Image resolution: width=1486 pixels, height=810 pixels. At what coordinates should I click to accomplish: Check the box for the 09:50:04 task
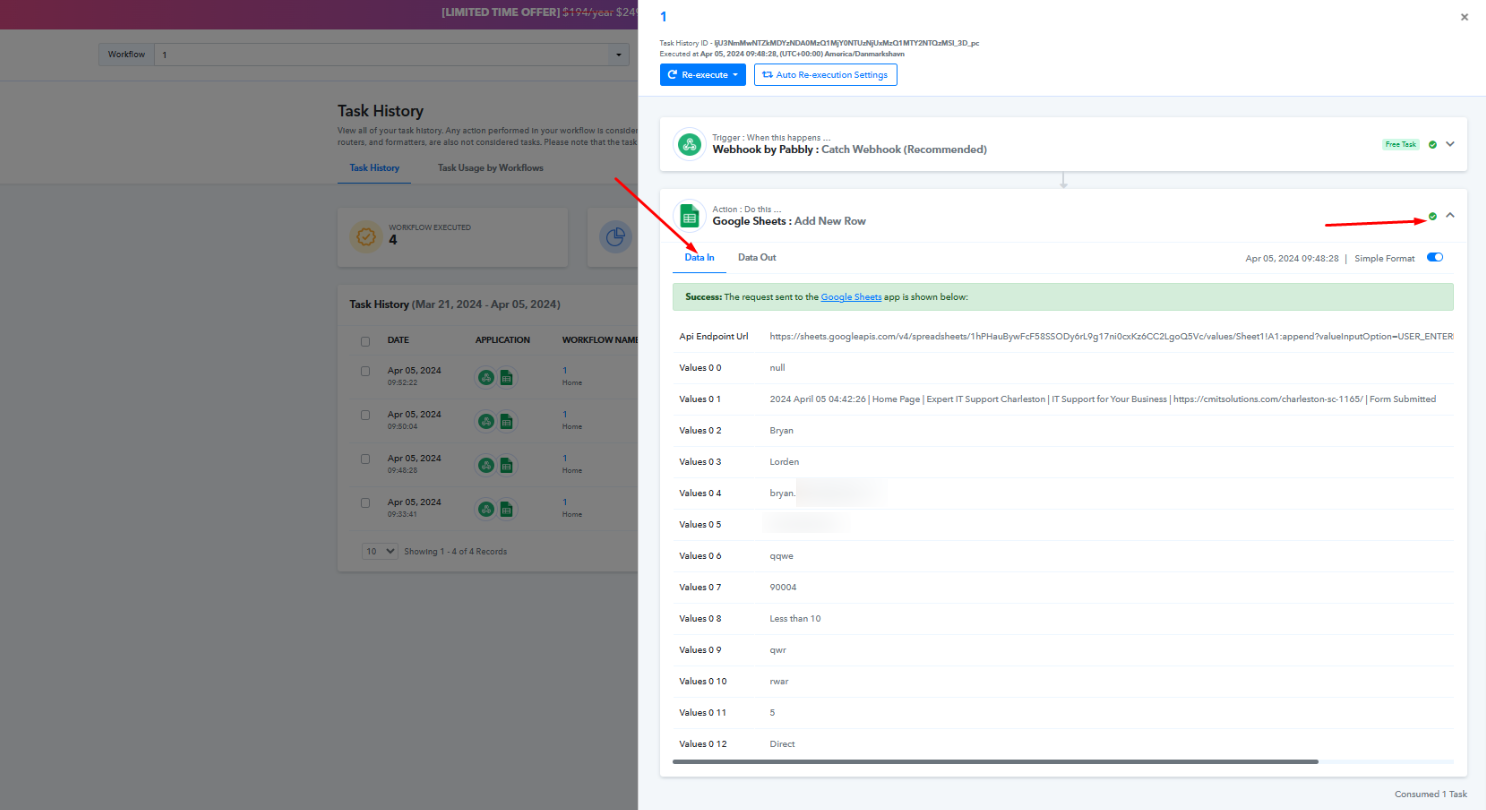365,415
